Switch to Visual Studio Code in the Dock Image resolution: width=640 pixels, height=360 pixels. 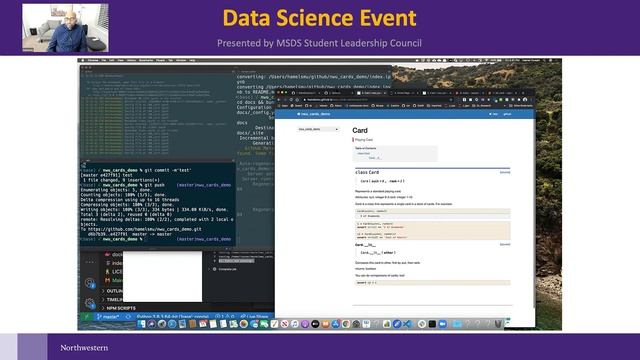point(408,324)
